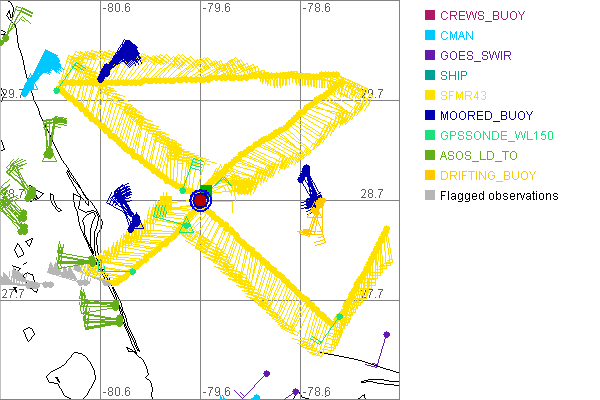Select the GPSSONDE_WL150 legend label

497,136
